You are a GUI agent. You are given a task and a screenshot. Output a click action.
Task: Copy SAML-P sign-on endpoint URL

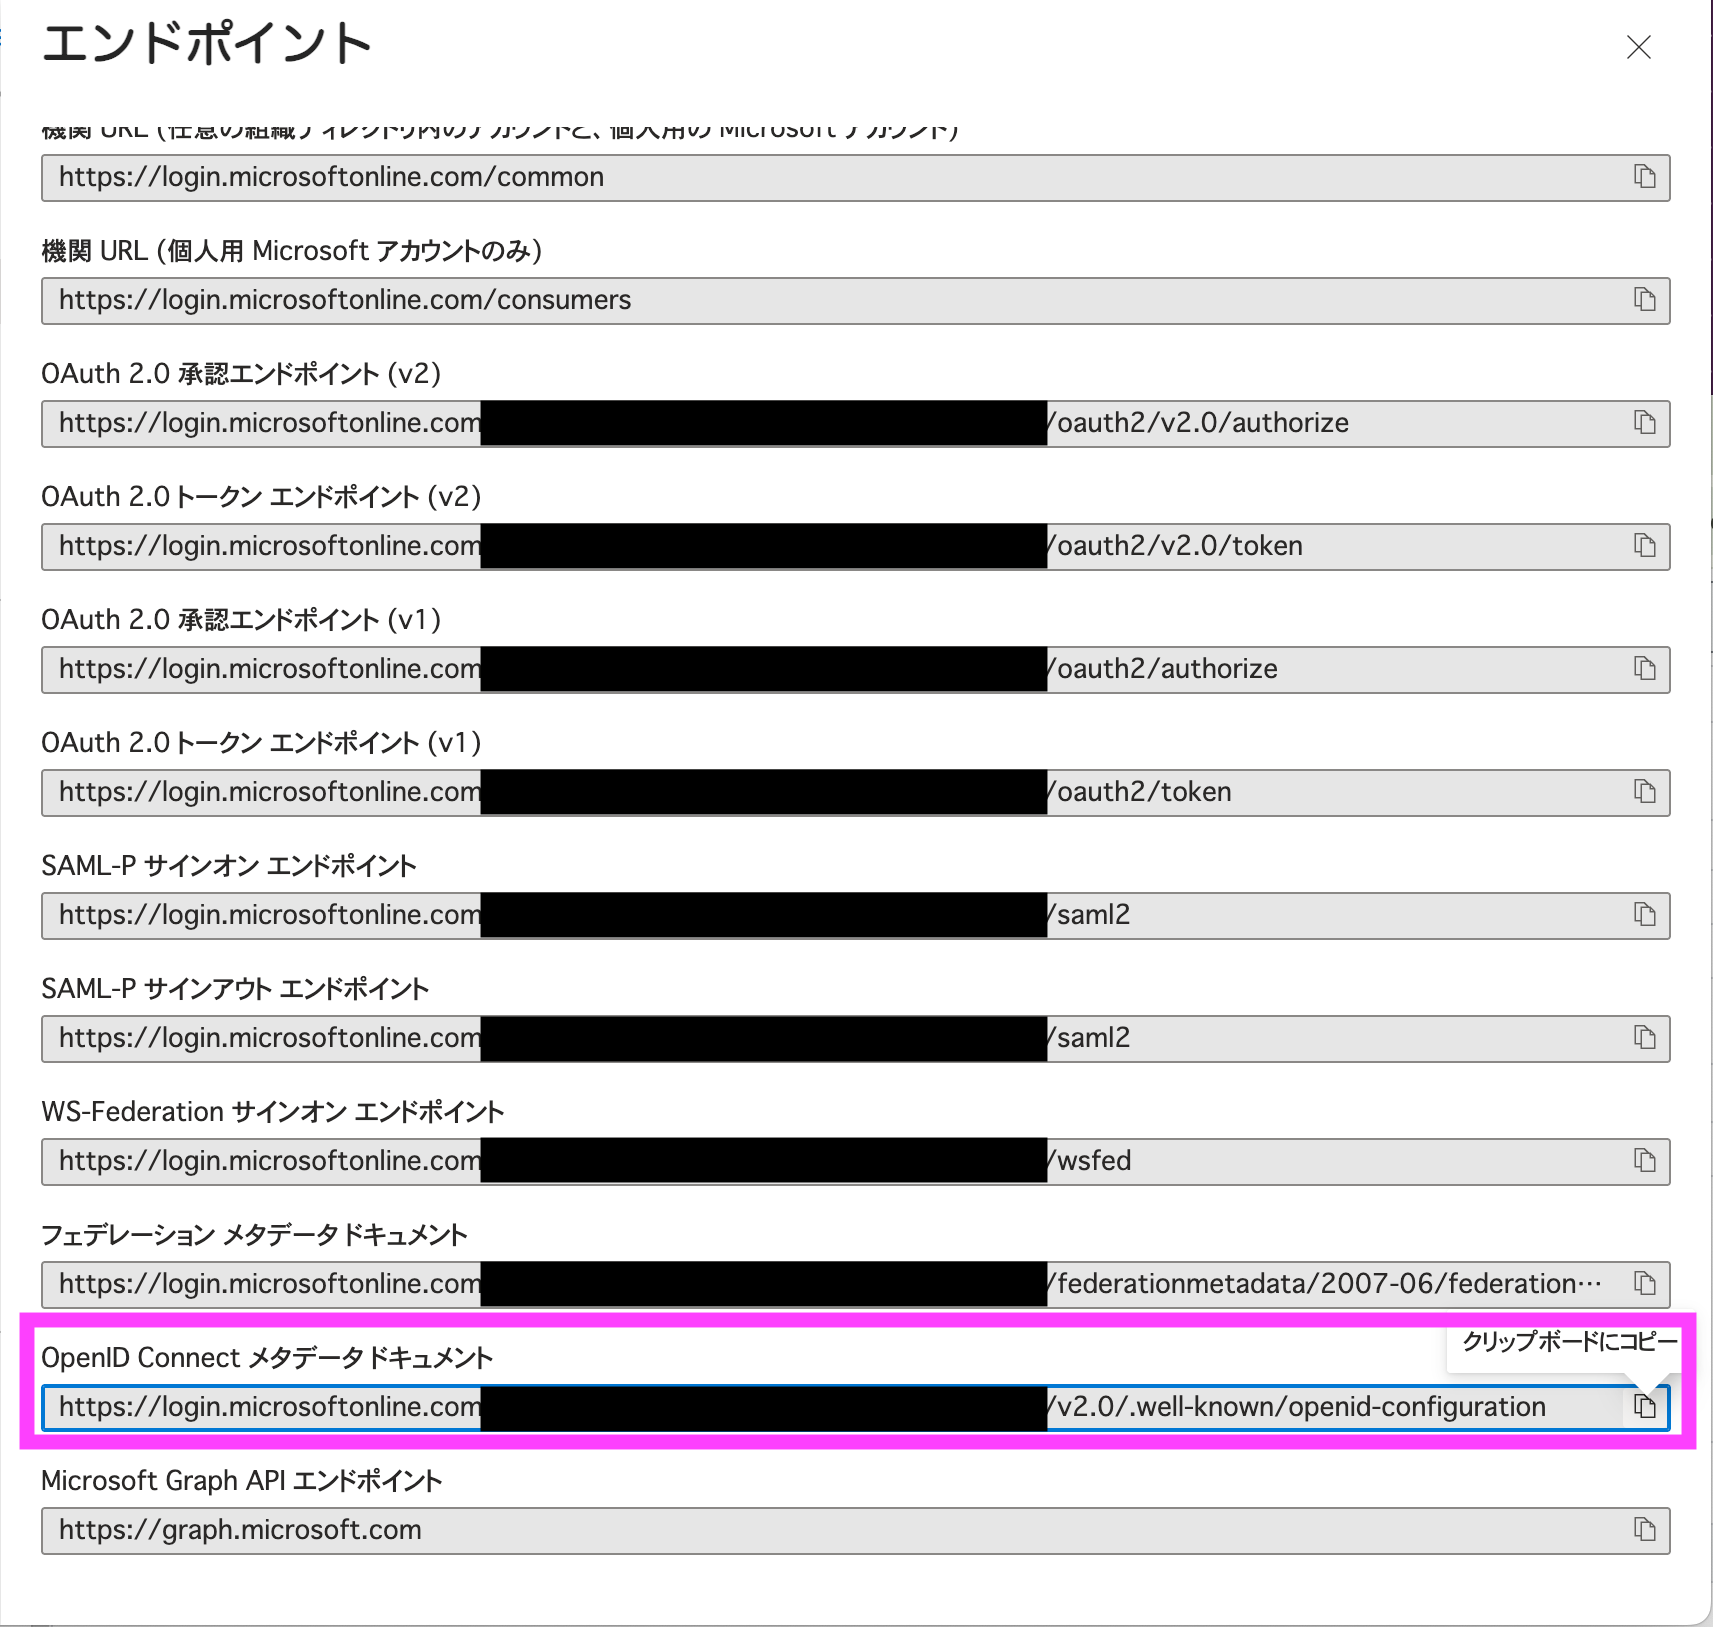(1645, 915)
